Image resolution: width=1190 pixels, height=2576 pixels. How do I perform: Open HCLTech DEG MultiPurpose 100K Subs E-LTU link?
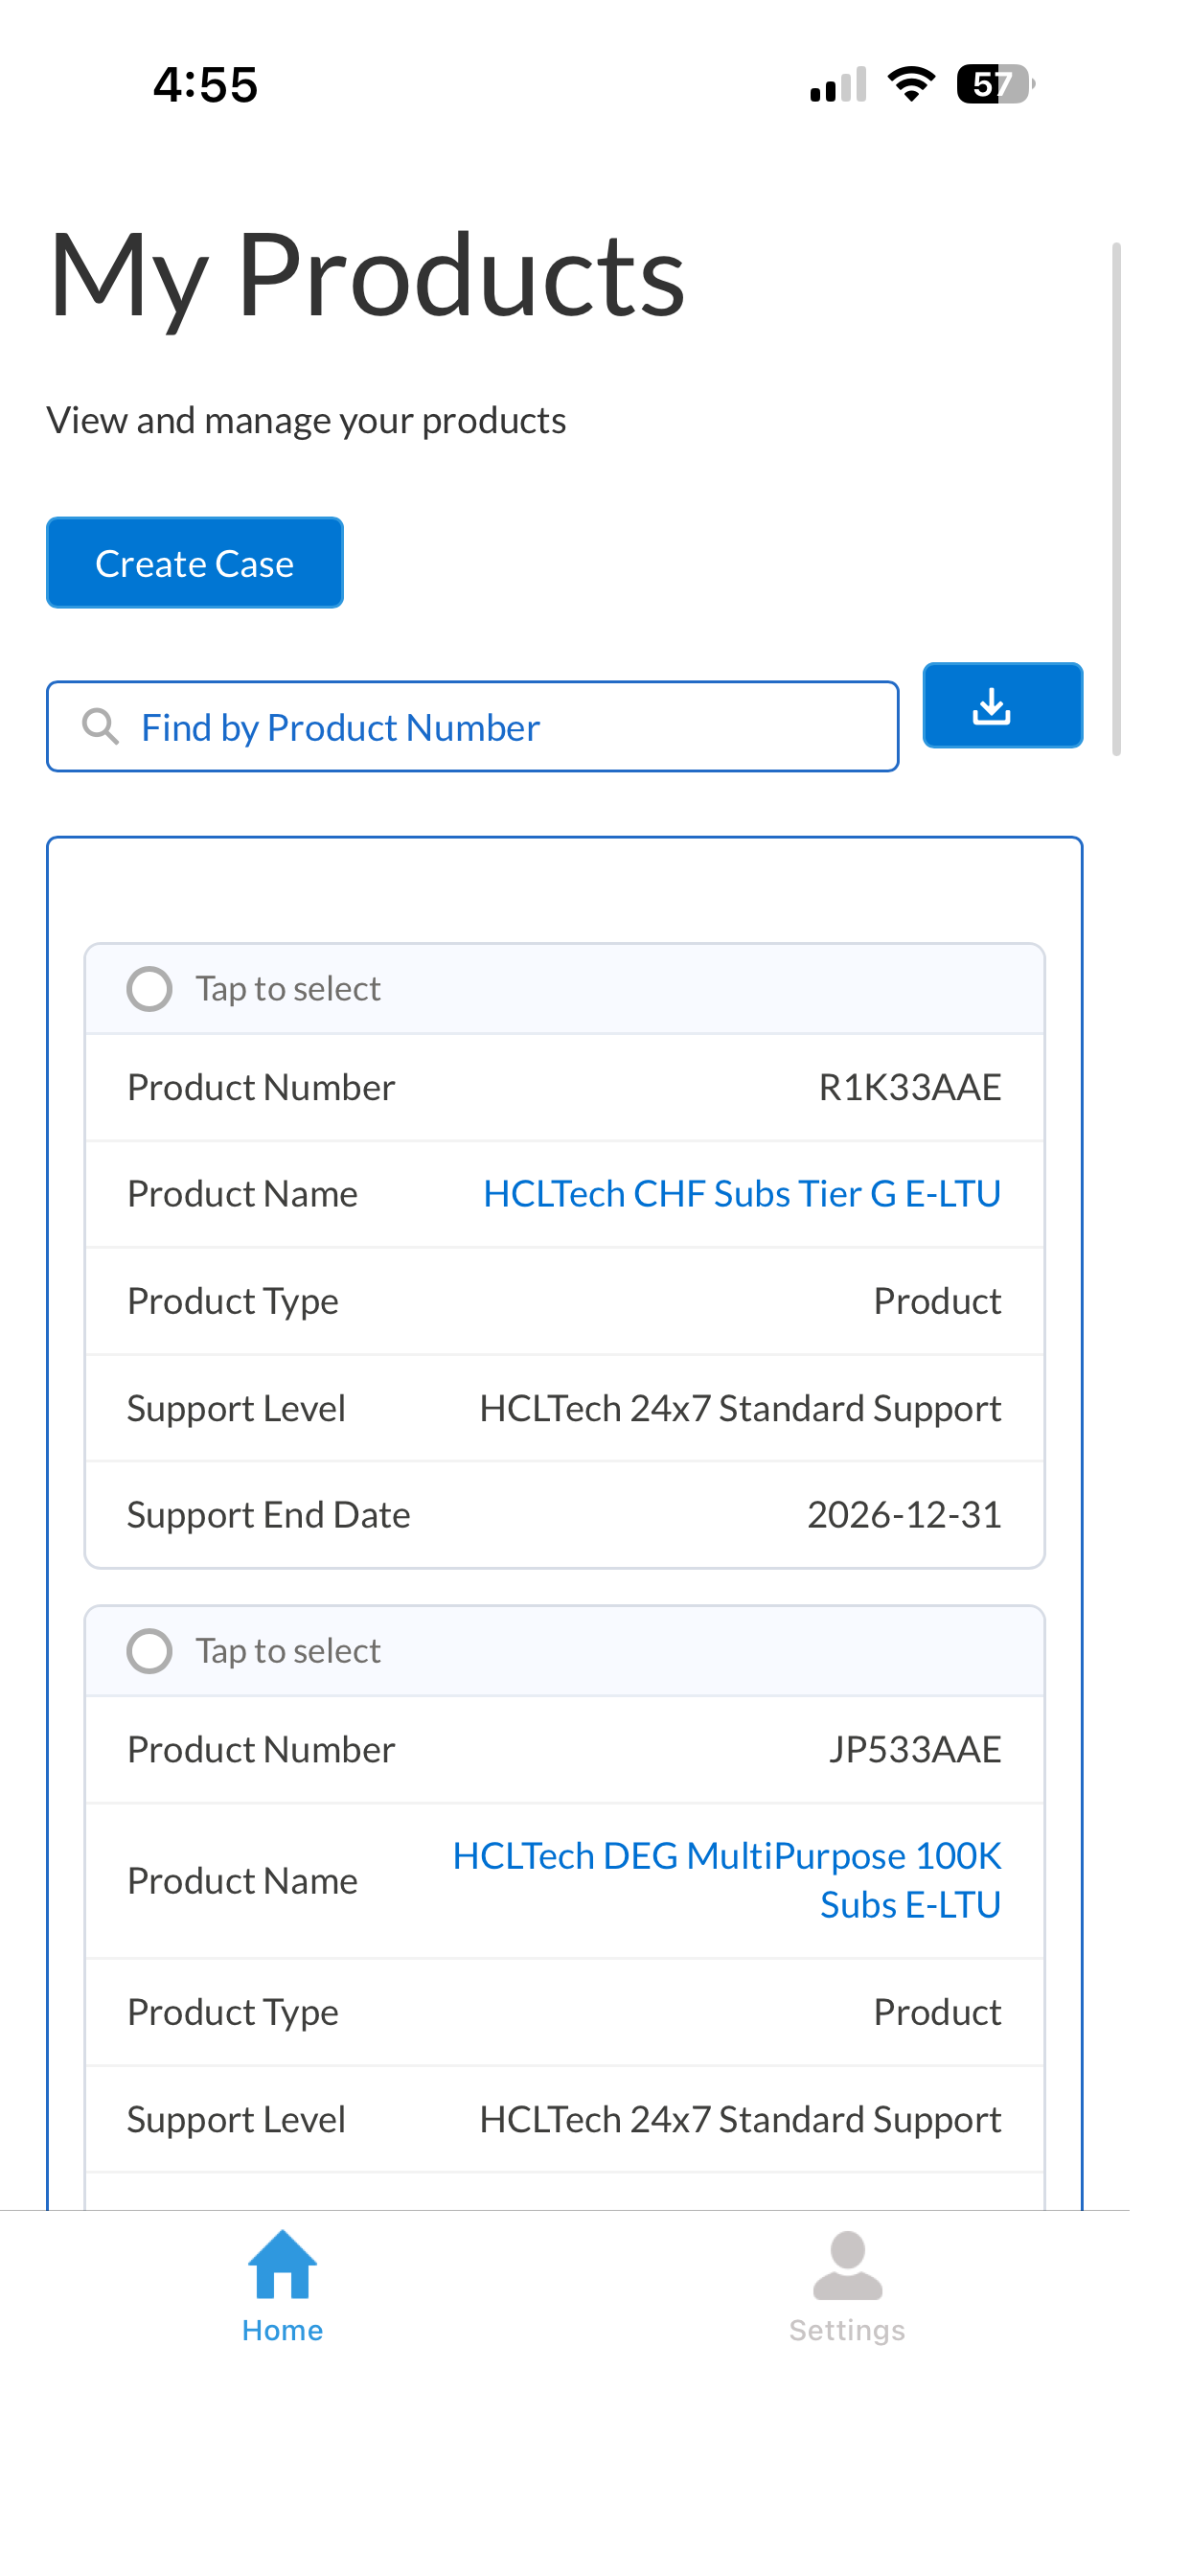coord(727,1880)
